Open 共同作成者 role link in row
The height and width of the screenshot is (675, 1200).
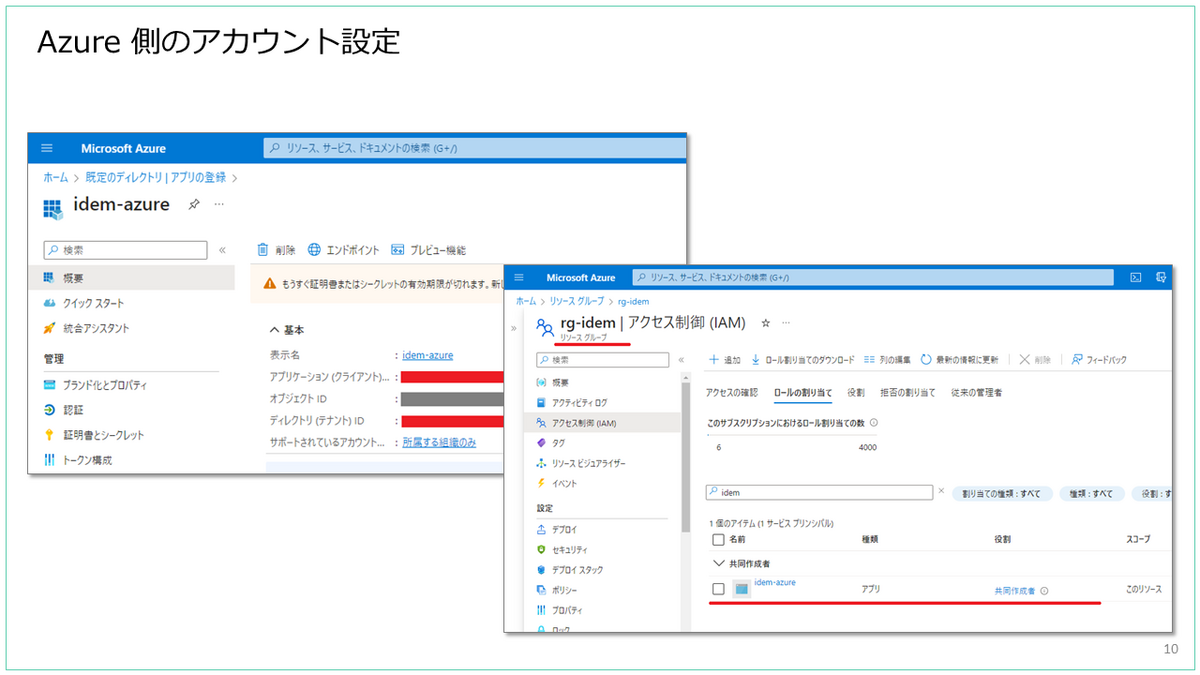click(1015, 591)
